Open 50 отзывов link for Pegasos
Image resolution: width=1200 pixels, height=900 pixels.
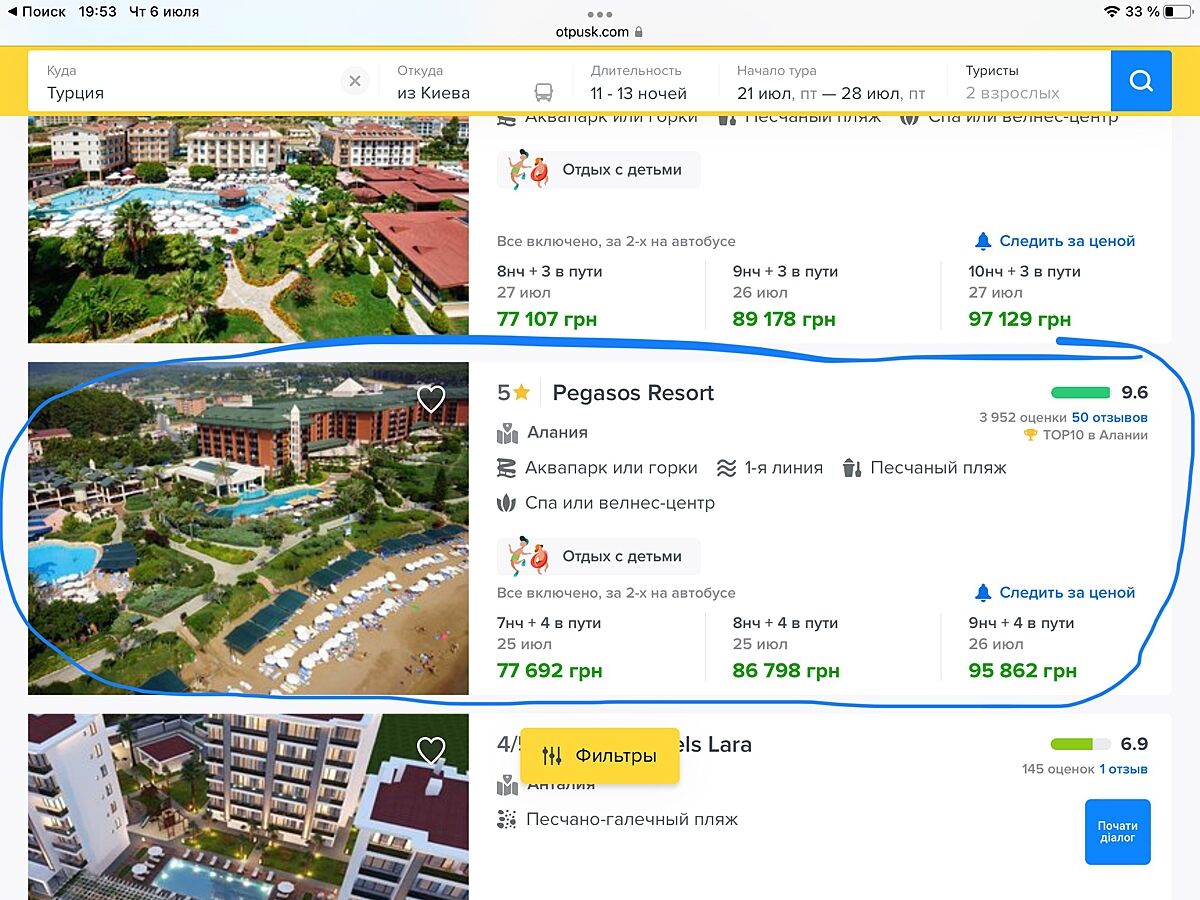click(x=1109, y=417)
